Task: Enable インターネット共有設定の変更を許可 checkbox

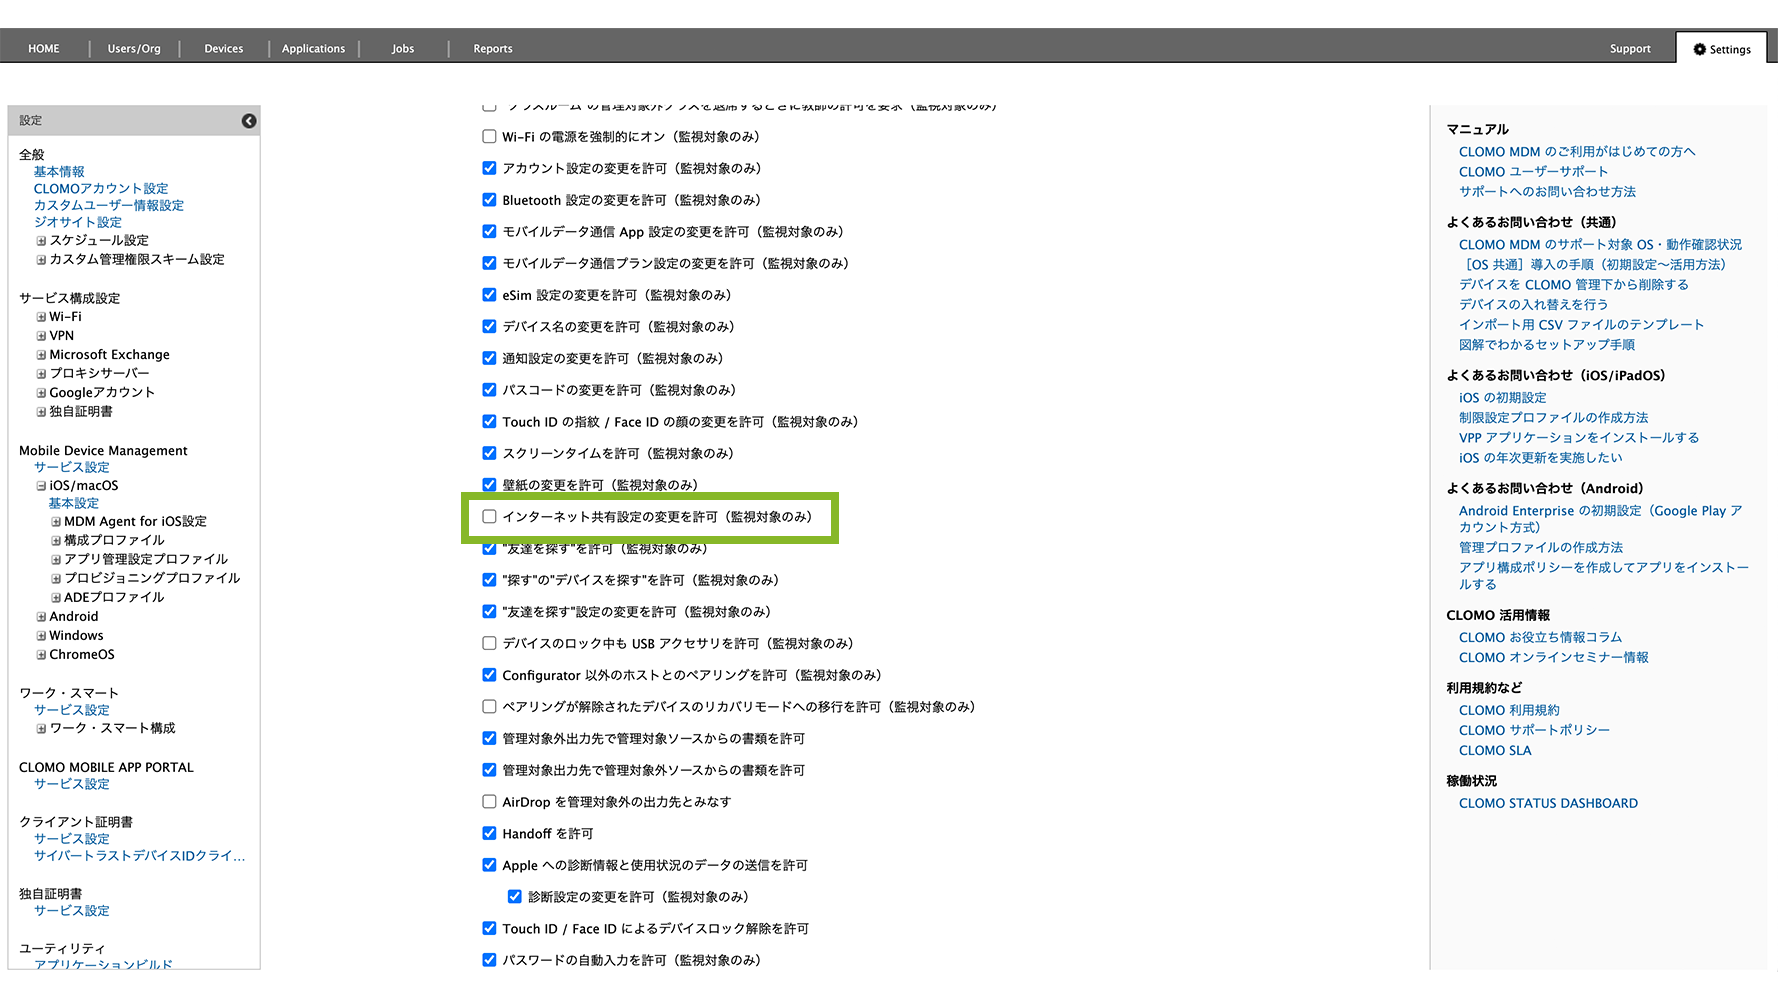Action: (489, 517)
